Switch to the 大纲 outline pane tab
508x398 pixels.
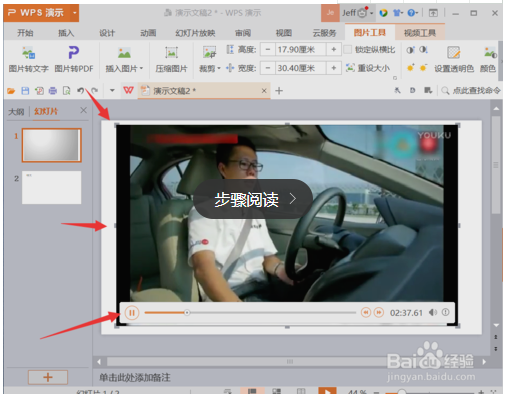point(16,111)
